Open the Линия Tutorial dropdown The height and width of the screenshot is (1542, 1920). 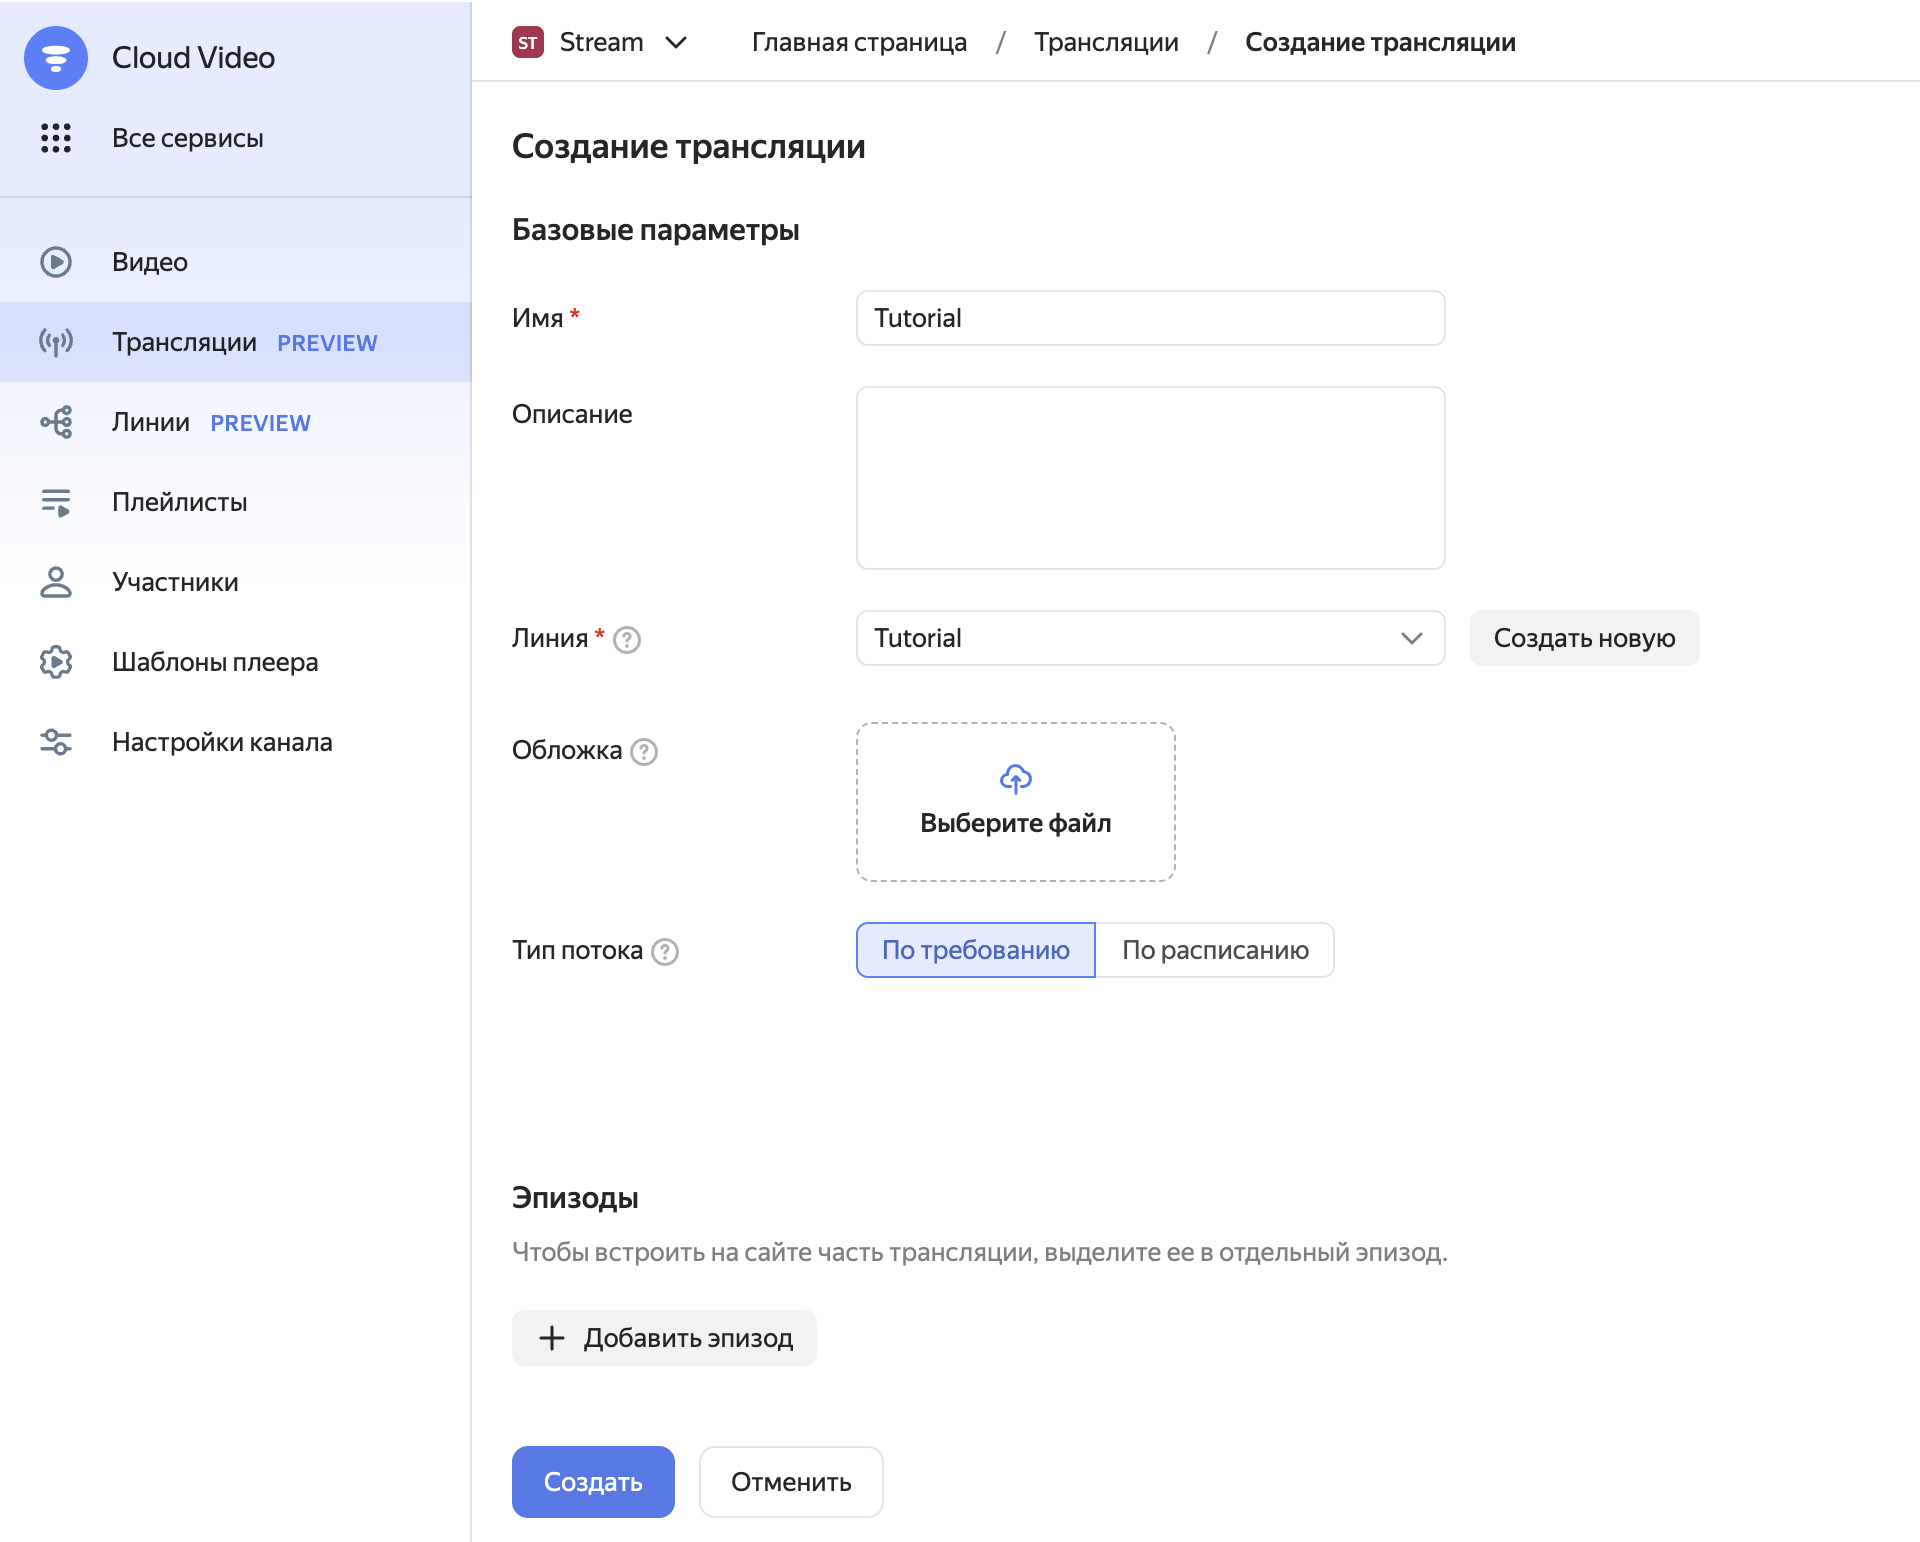(x=1150, y=638)
